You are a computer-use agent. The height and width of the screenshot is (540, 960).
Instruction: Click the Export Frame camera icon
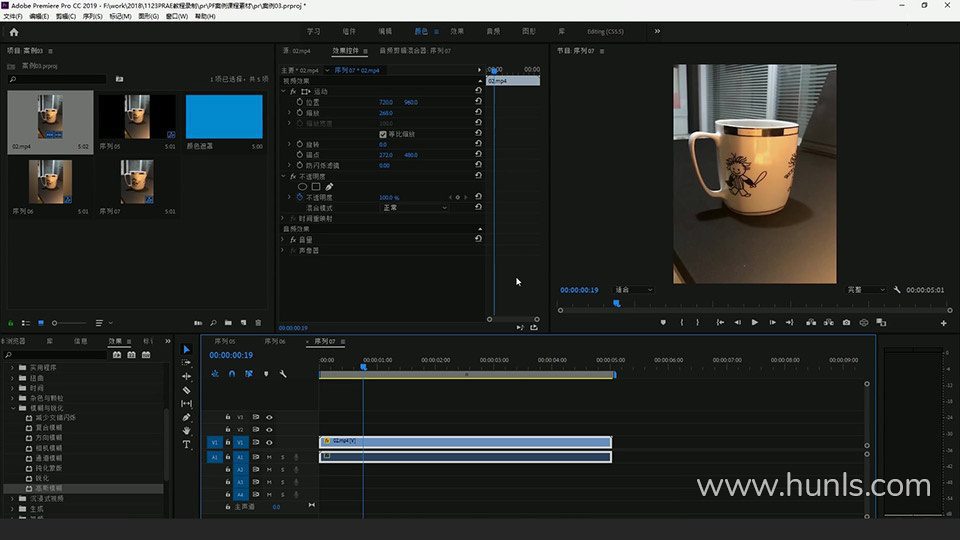[x=847, y=322]
